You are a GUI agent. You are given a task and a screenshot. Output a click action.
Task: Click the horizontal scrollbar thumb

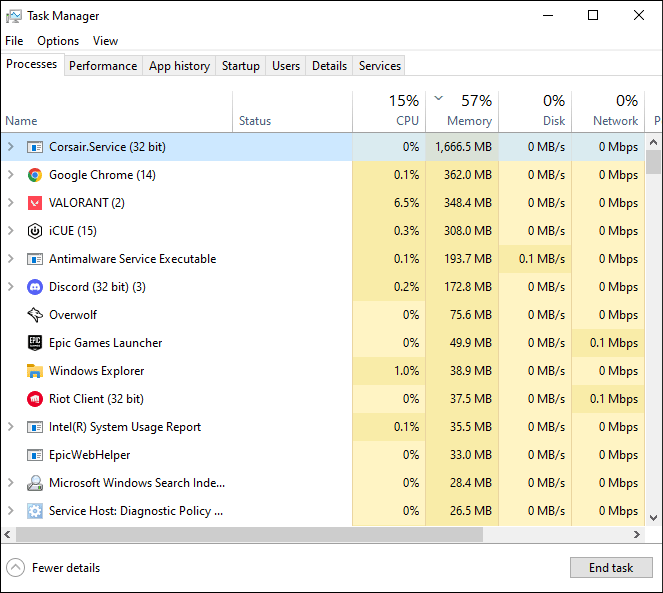click(x=249, y=535)
